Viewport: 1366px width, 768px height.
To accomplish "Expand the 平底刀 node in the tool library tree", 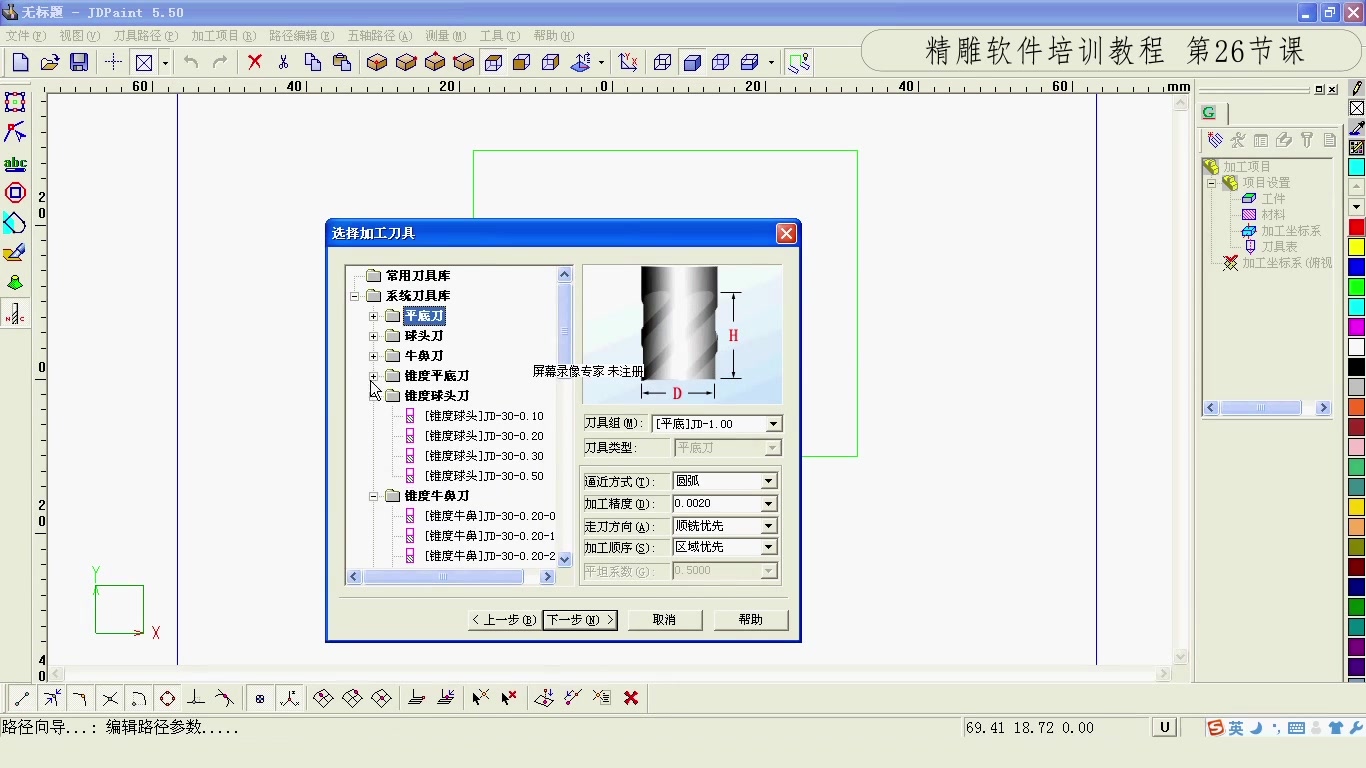I will (x=373, y=316).
